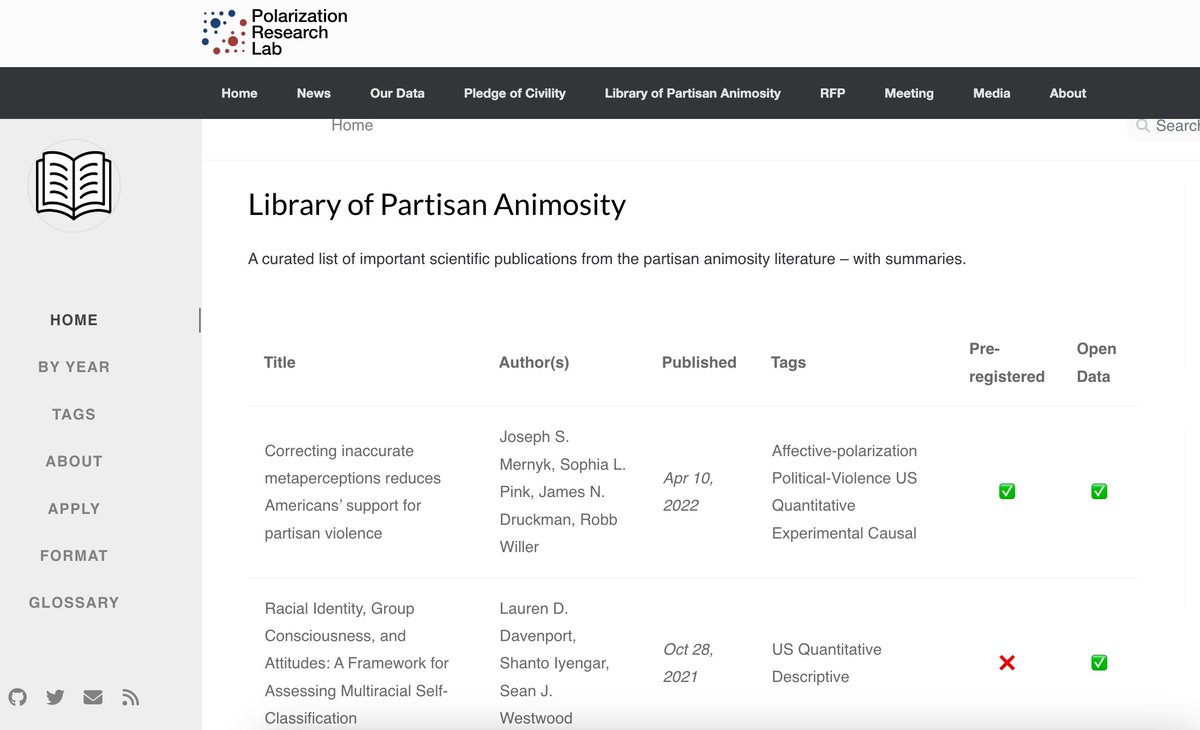Viewport: 1200px width, 730px height.
Task: Open the Twitter icon in sidebar footer
Action: click(55, 697)
